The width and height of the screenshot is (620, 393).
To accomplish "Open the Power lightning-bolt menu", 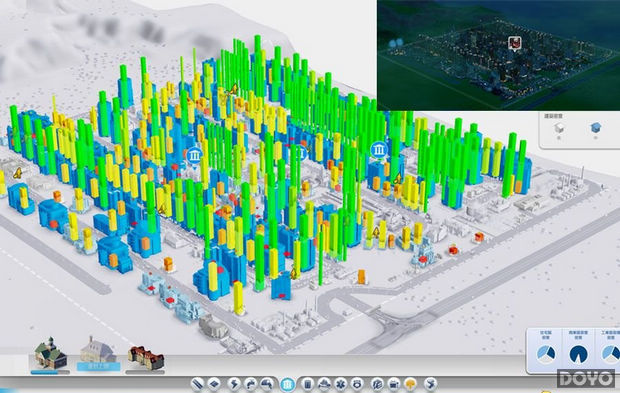I will tap(234, 384).
